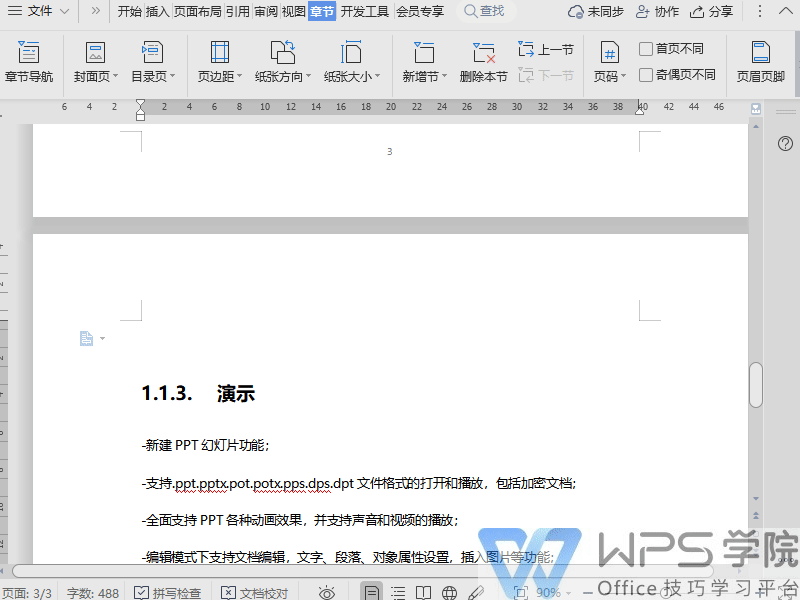Expand the paste options icon dropdown arrow
The image size is (800, 600).
tap(102, 338)
